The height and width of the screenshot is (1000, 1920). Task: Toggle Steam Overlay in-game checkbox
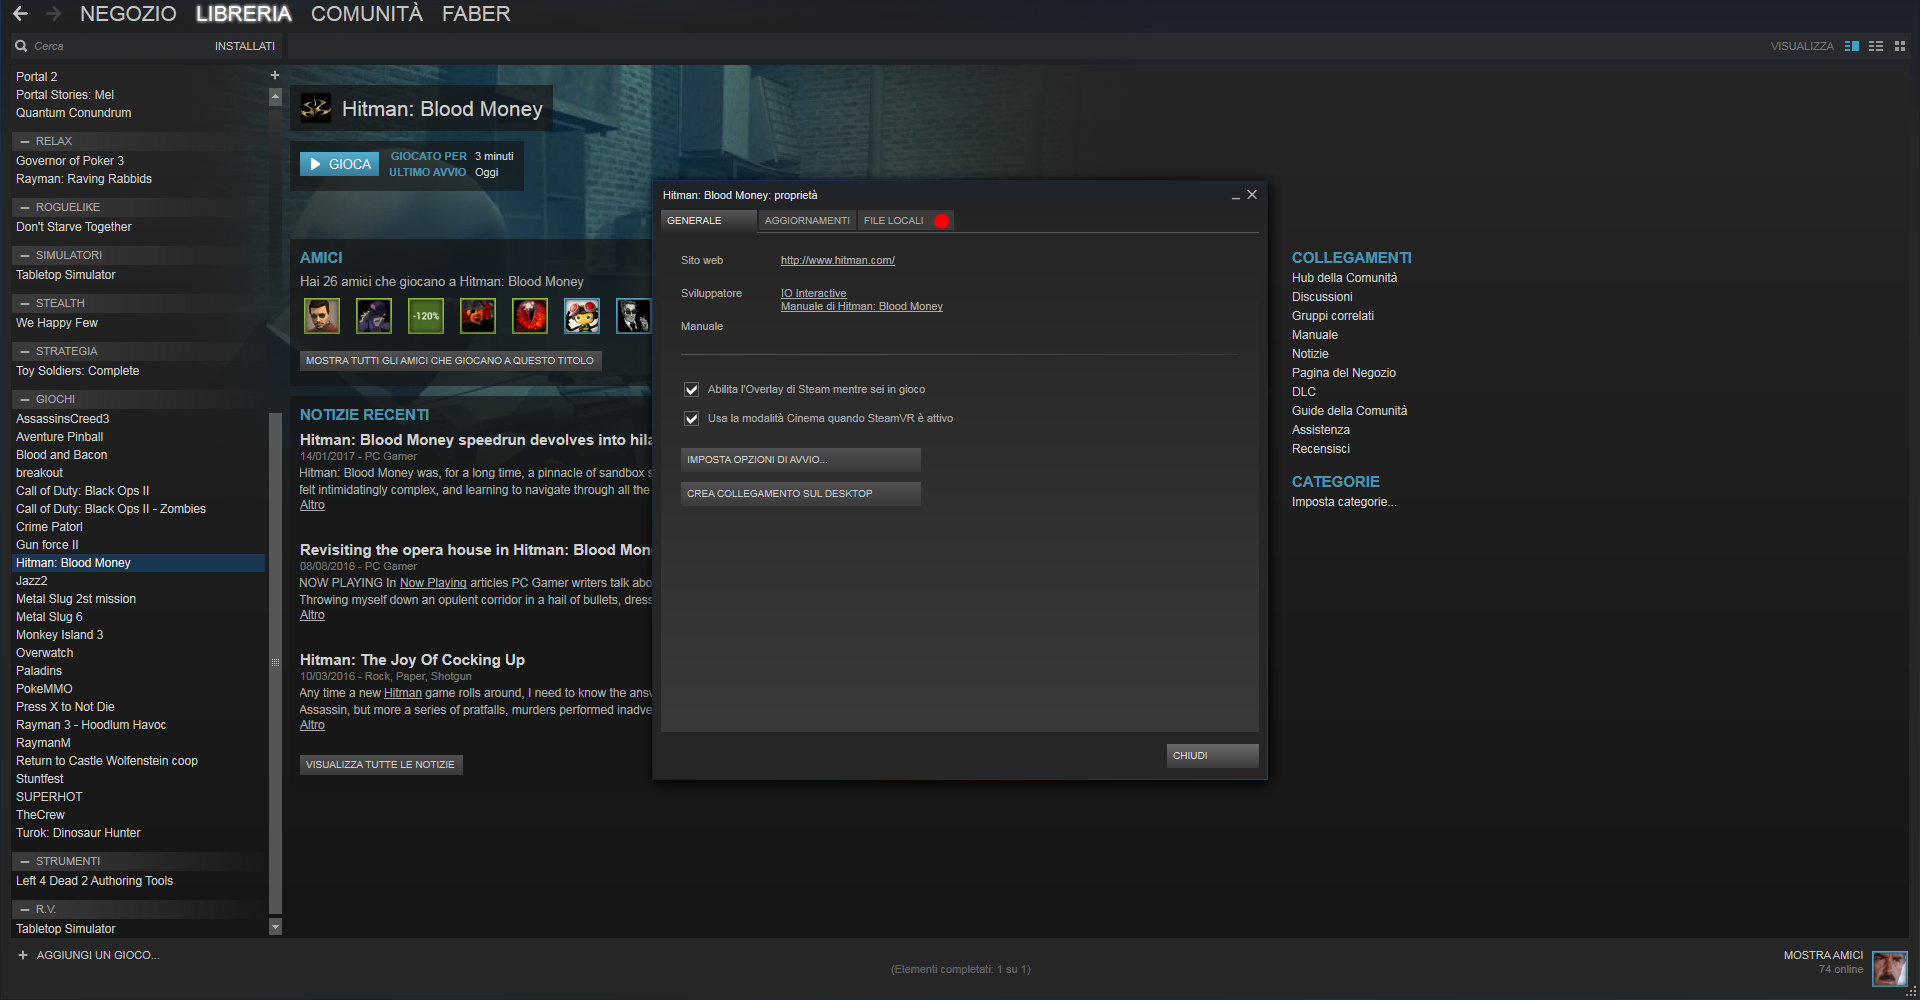[x=691, y=390]
